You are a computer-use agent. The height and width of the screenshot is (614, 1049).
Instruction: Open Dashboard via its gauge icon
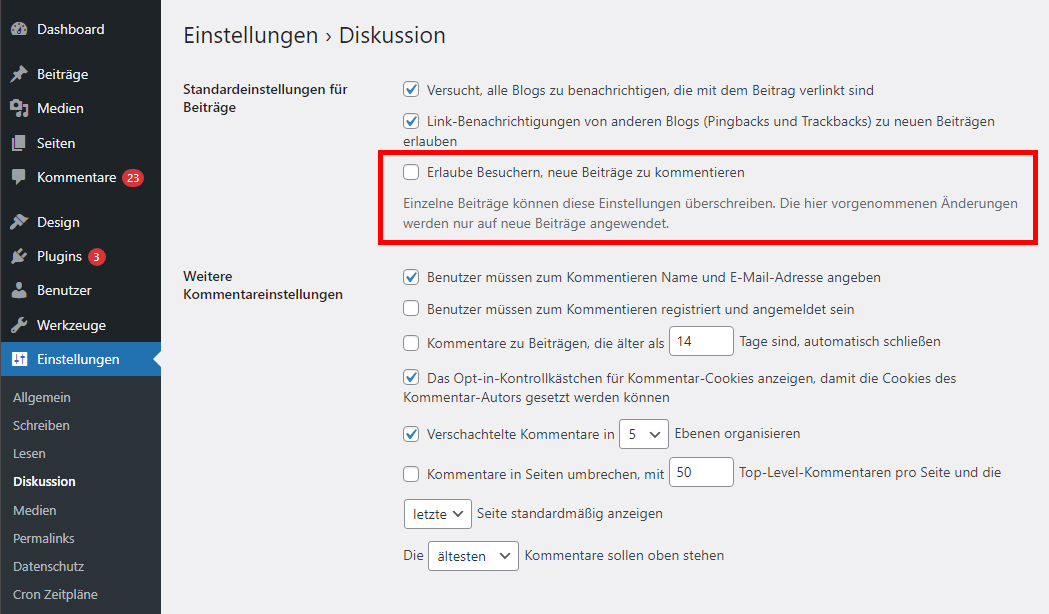click(x=19, y=29)
